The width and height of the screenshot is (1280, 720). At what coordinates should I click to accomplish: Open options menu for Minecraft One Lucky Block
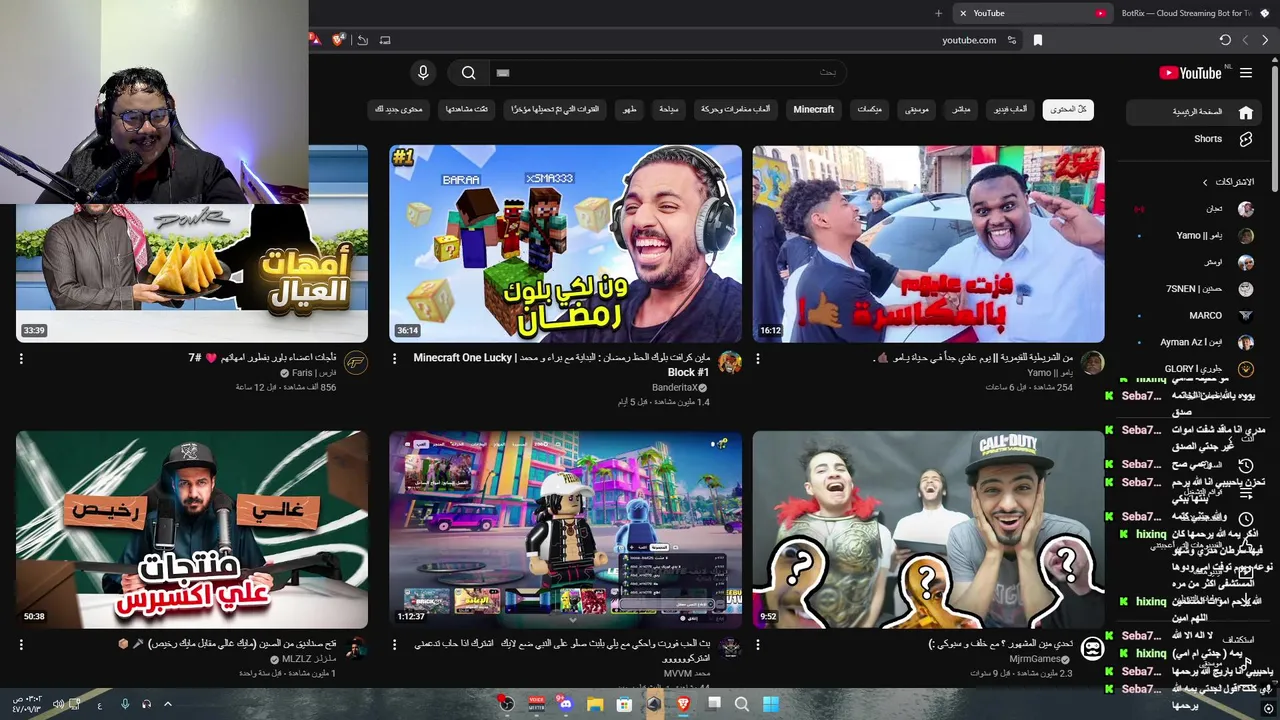point(394,358)
